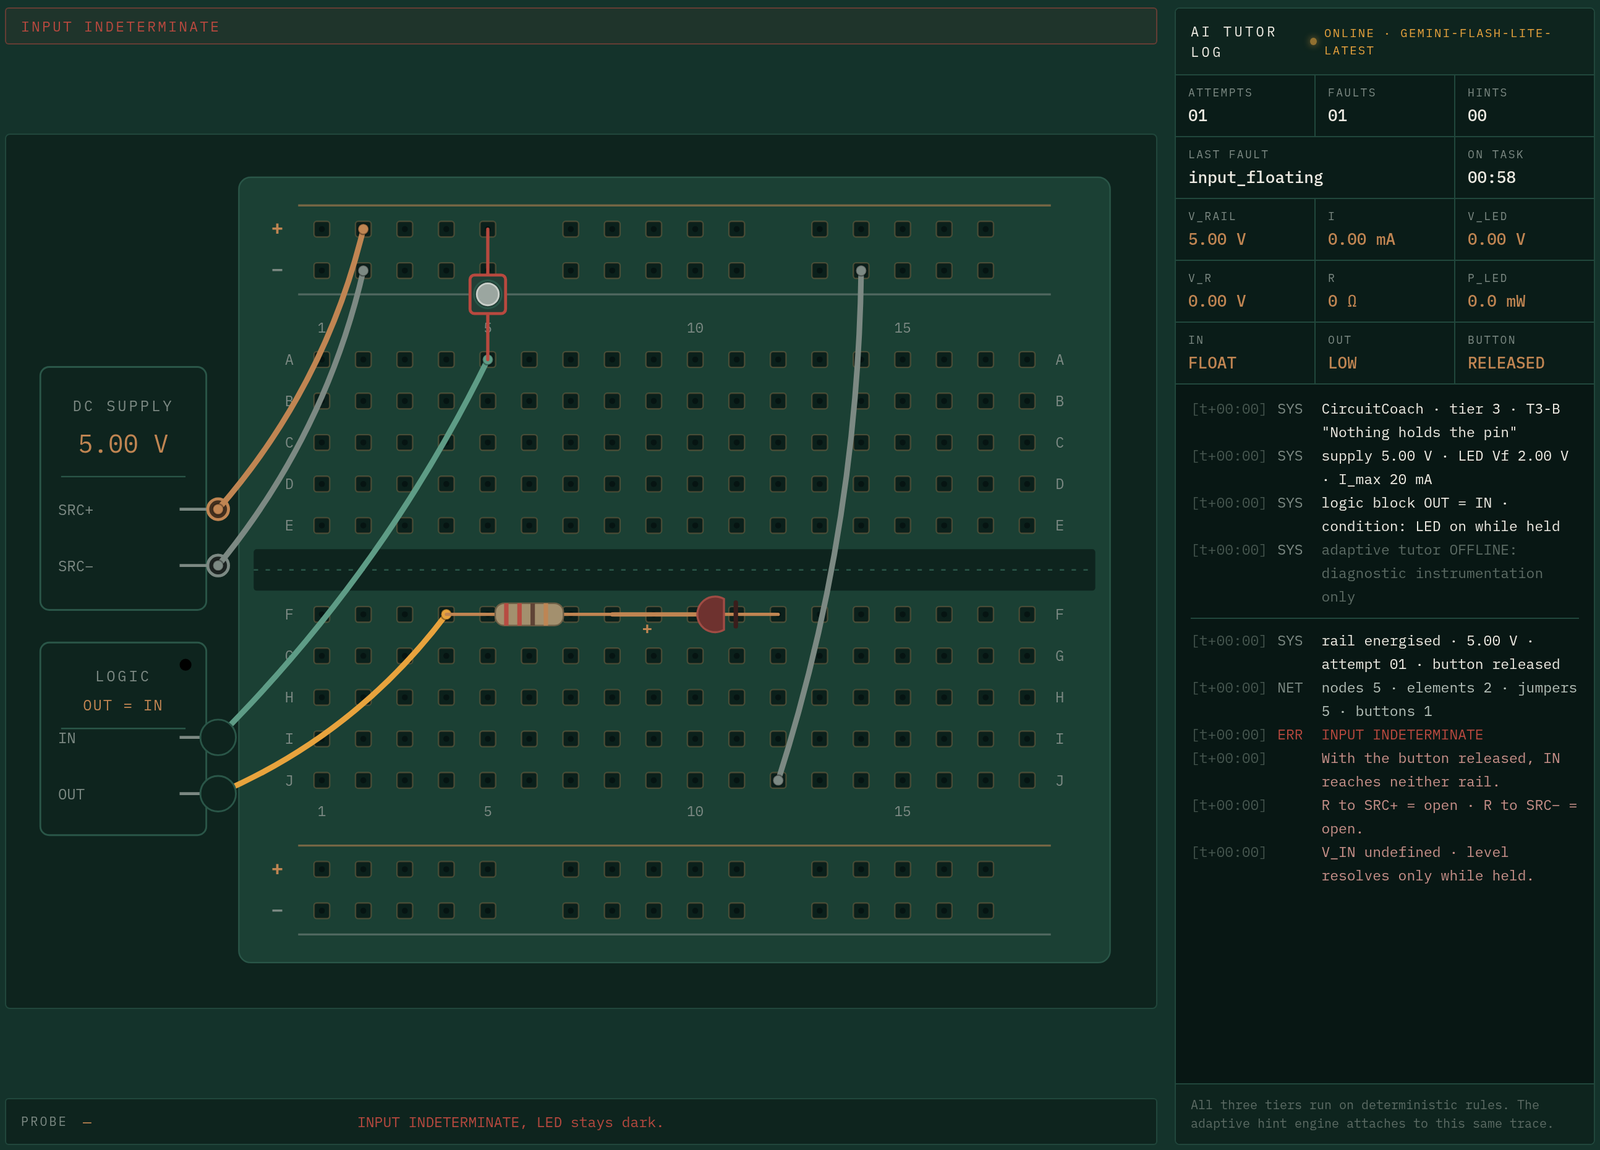Click the FAULTS 01 cell
This screenshot has width=1600, height=1150.
(1384, 105)
